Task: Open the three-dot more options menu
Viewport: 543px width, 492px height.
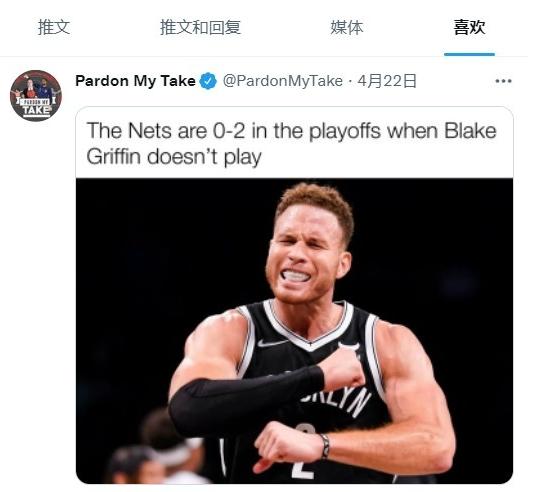Action: click(x=503, y=81)
